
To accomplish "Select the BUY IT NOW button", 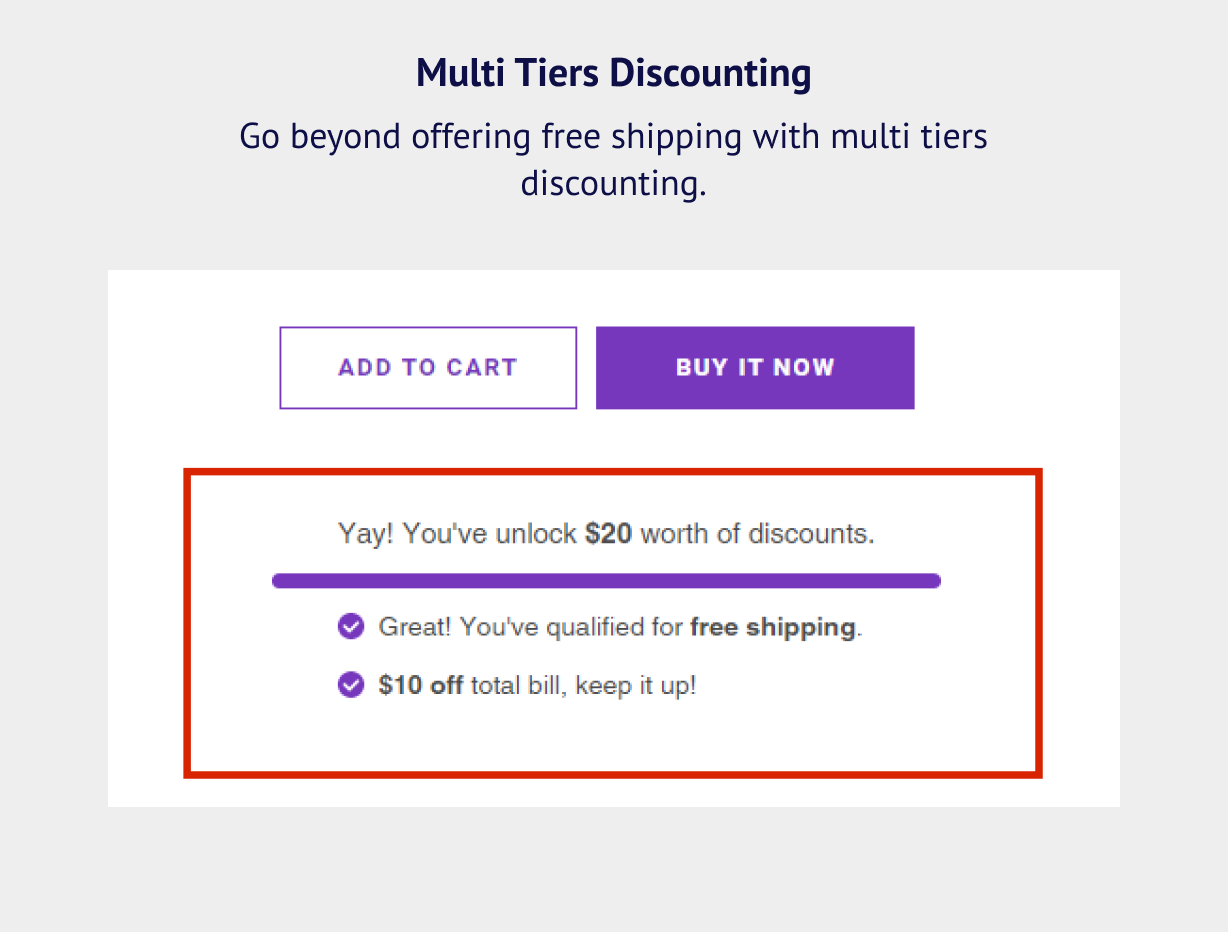I will [x=755, y=368].
